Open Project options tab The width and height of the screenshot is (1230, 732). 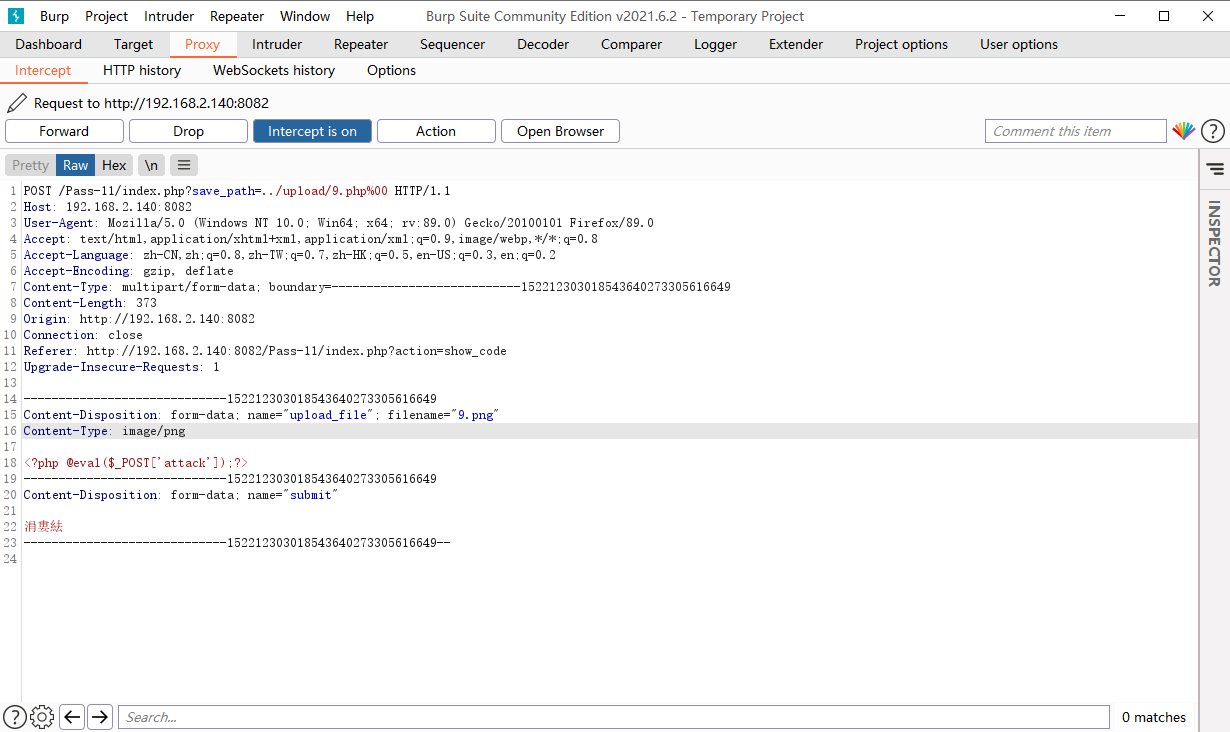click(x=901, y=44)
